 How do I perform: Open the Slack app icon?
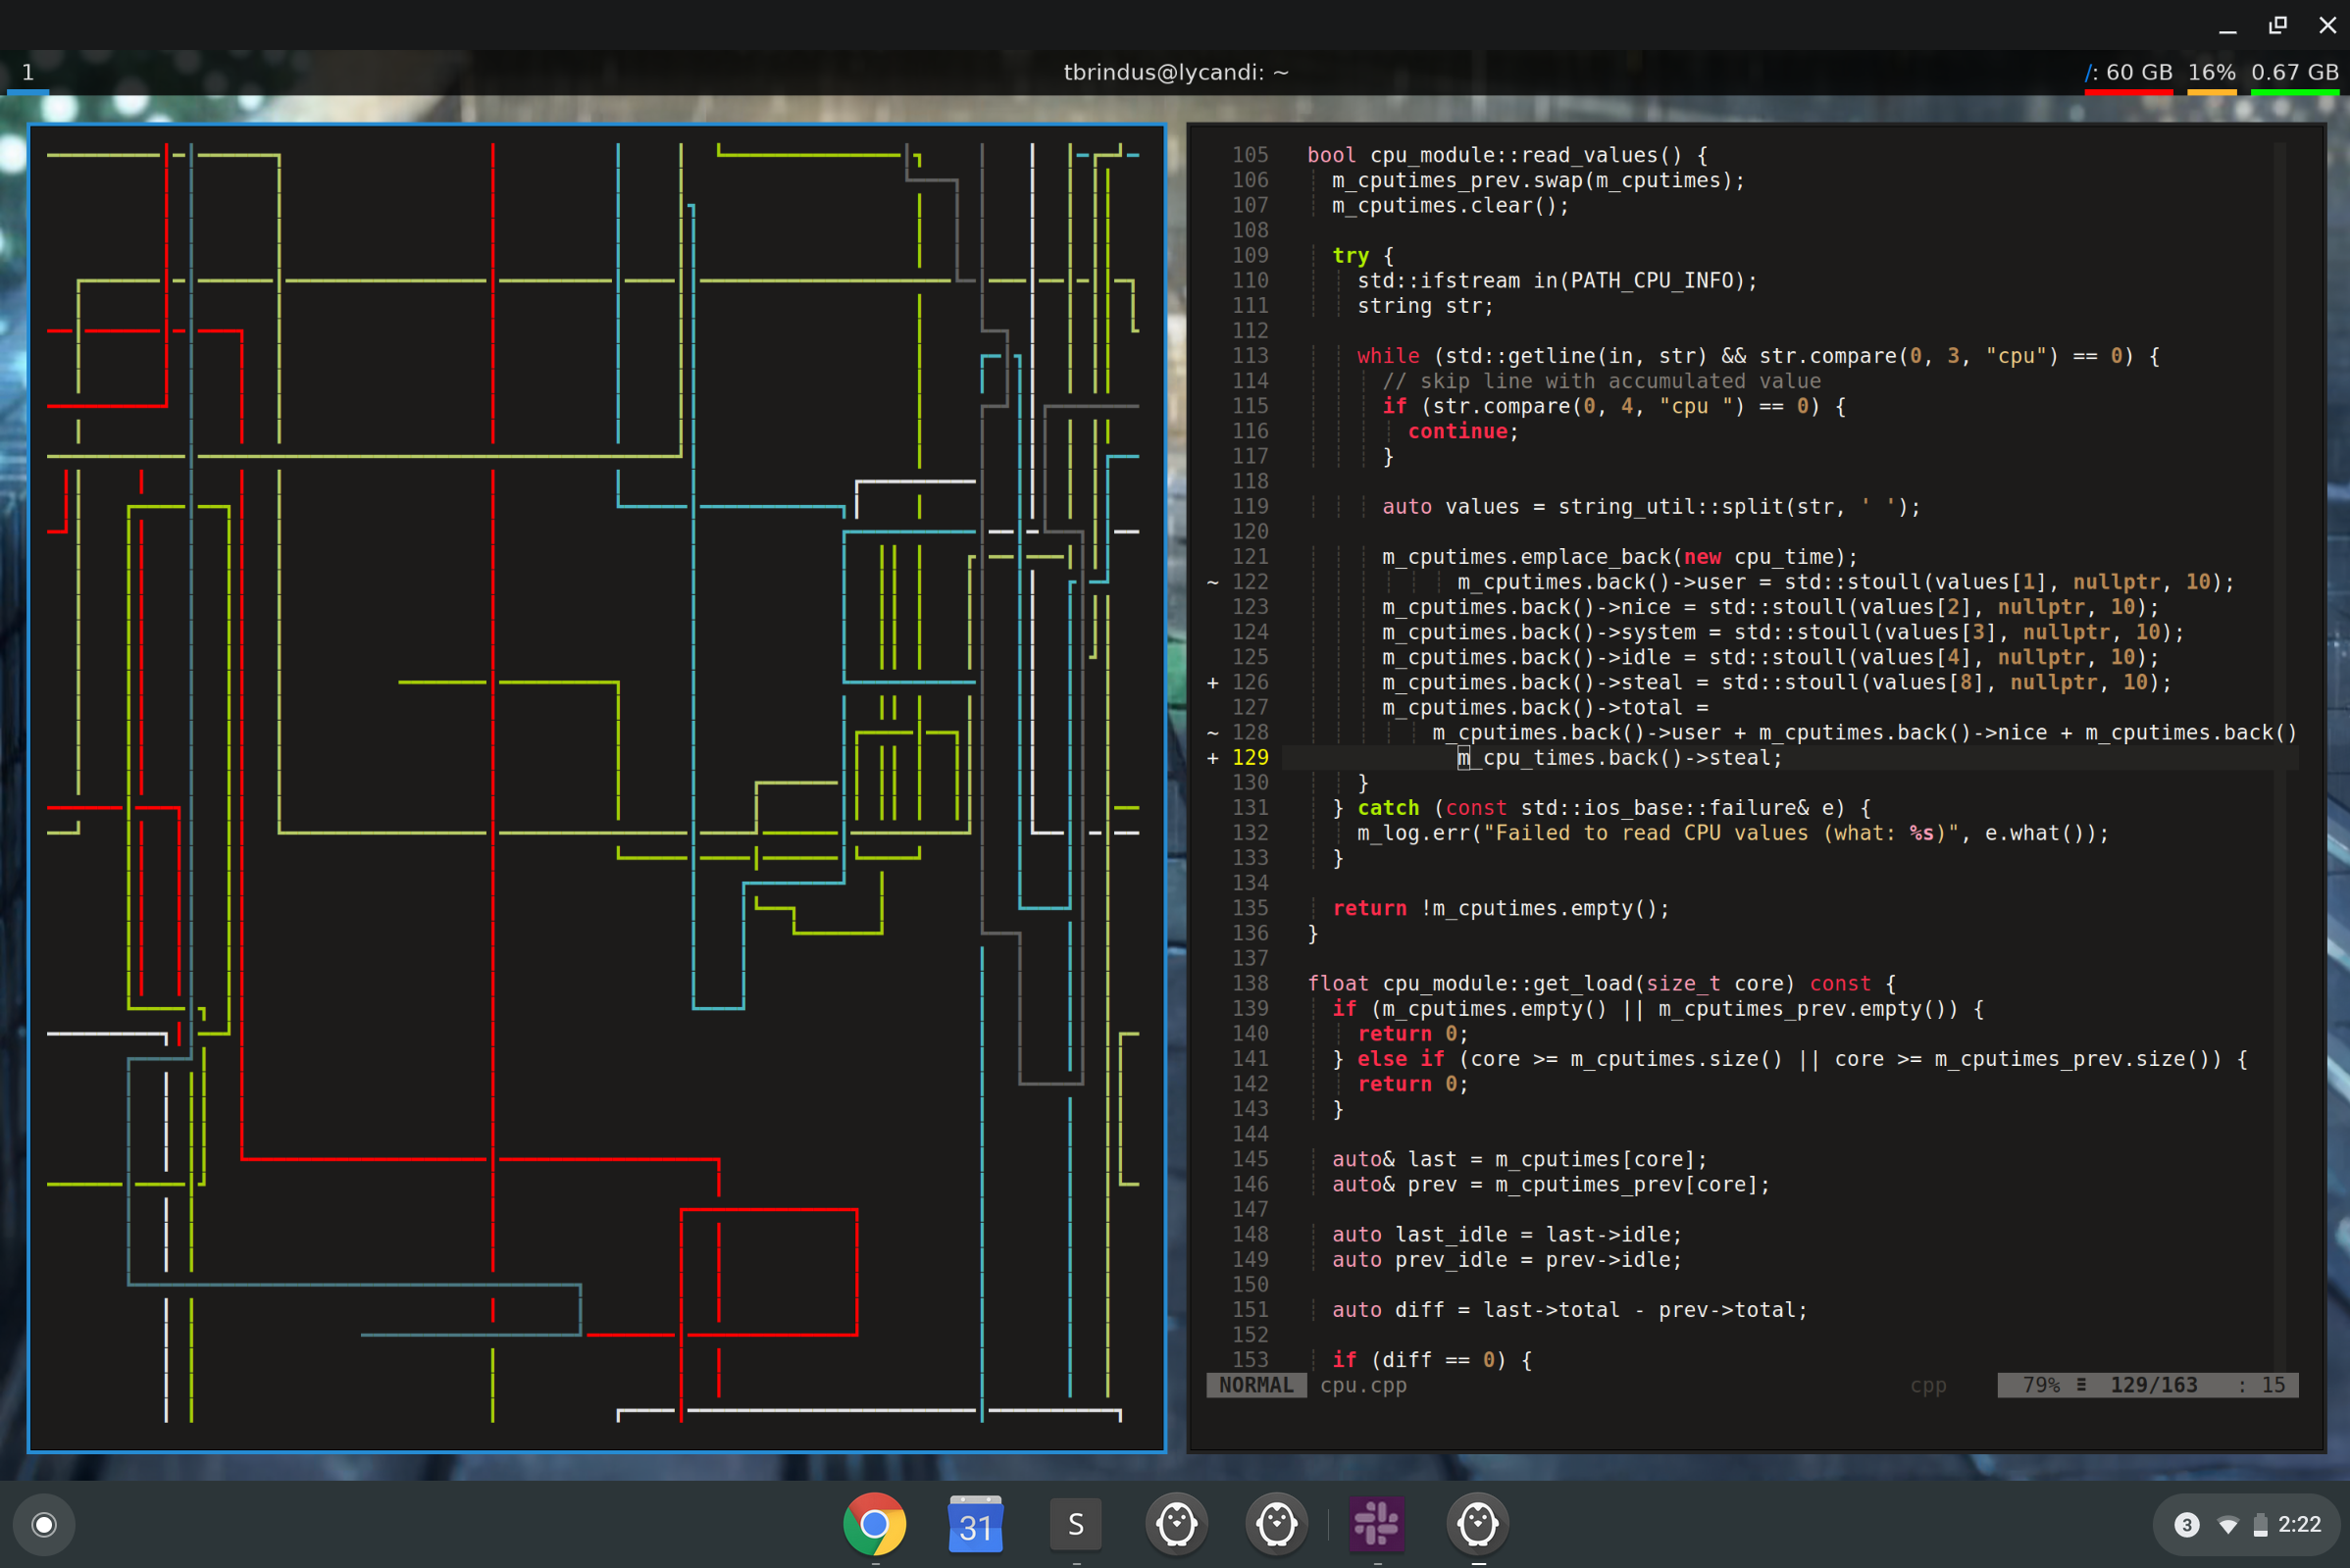coord(1377,1524)
